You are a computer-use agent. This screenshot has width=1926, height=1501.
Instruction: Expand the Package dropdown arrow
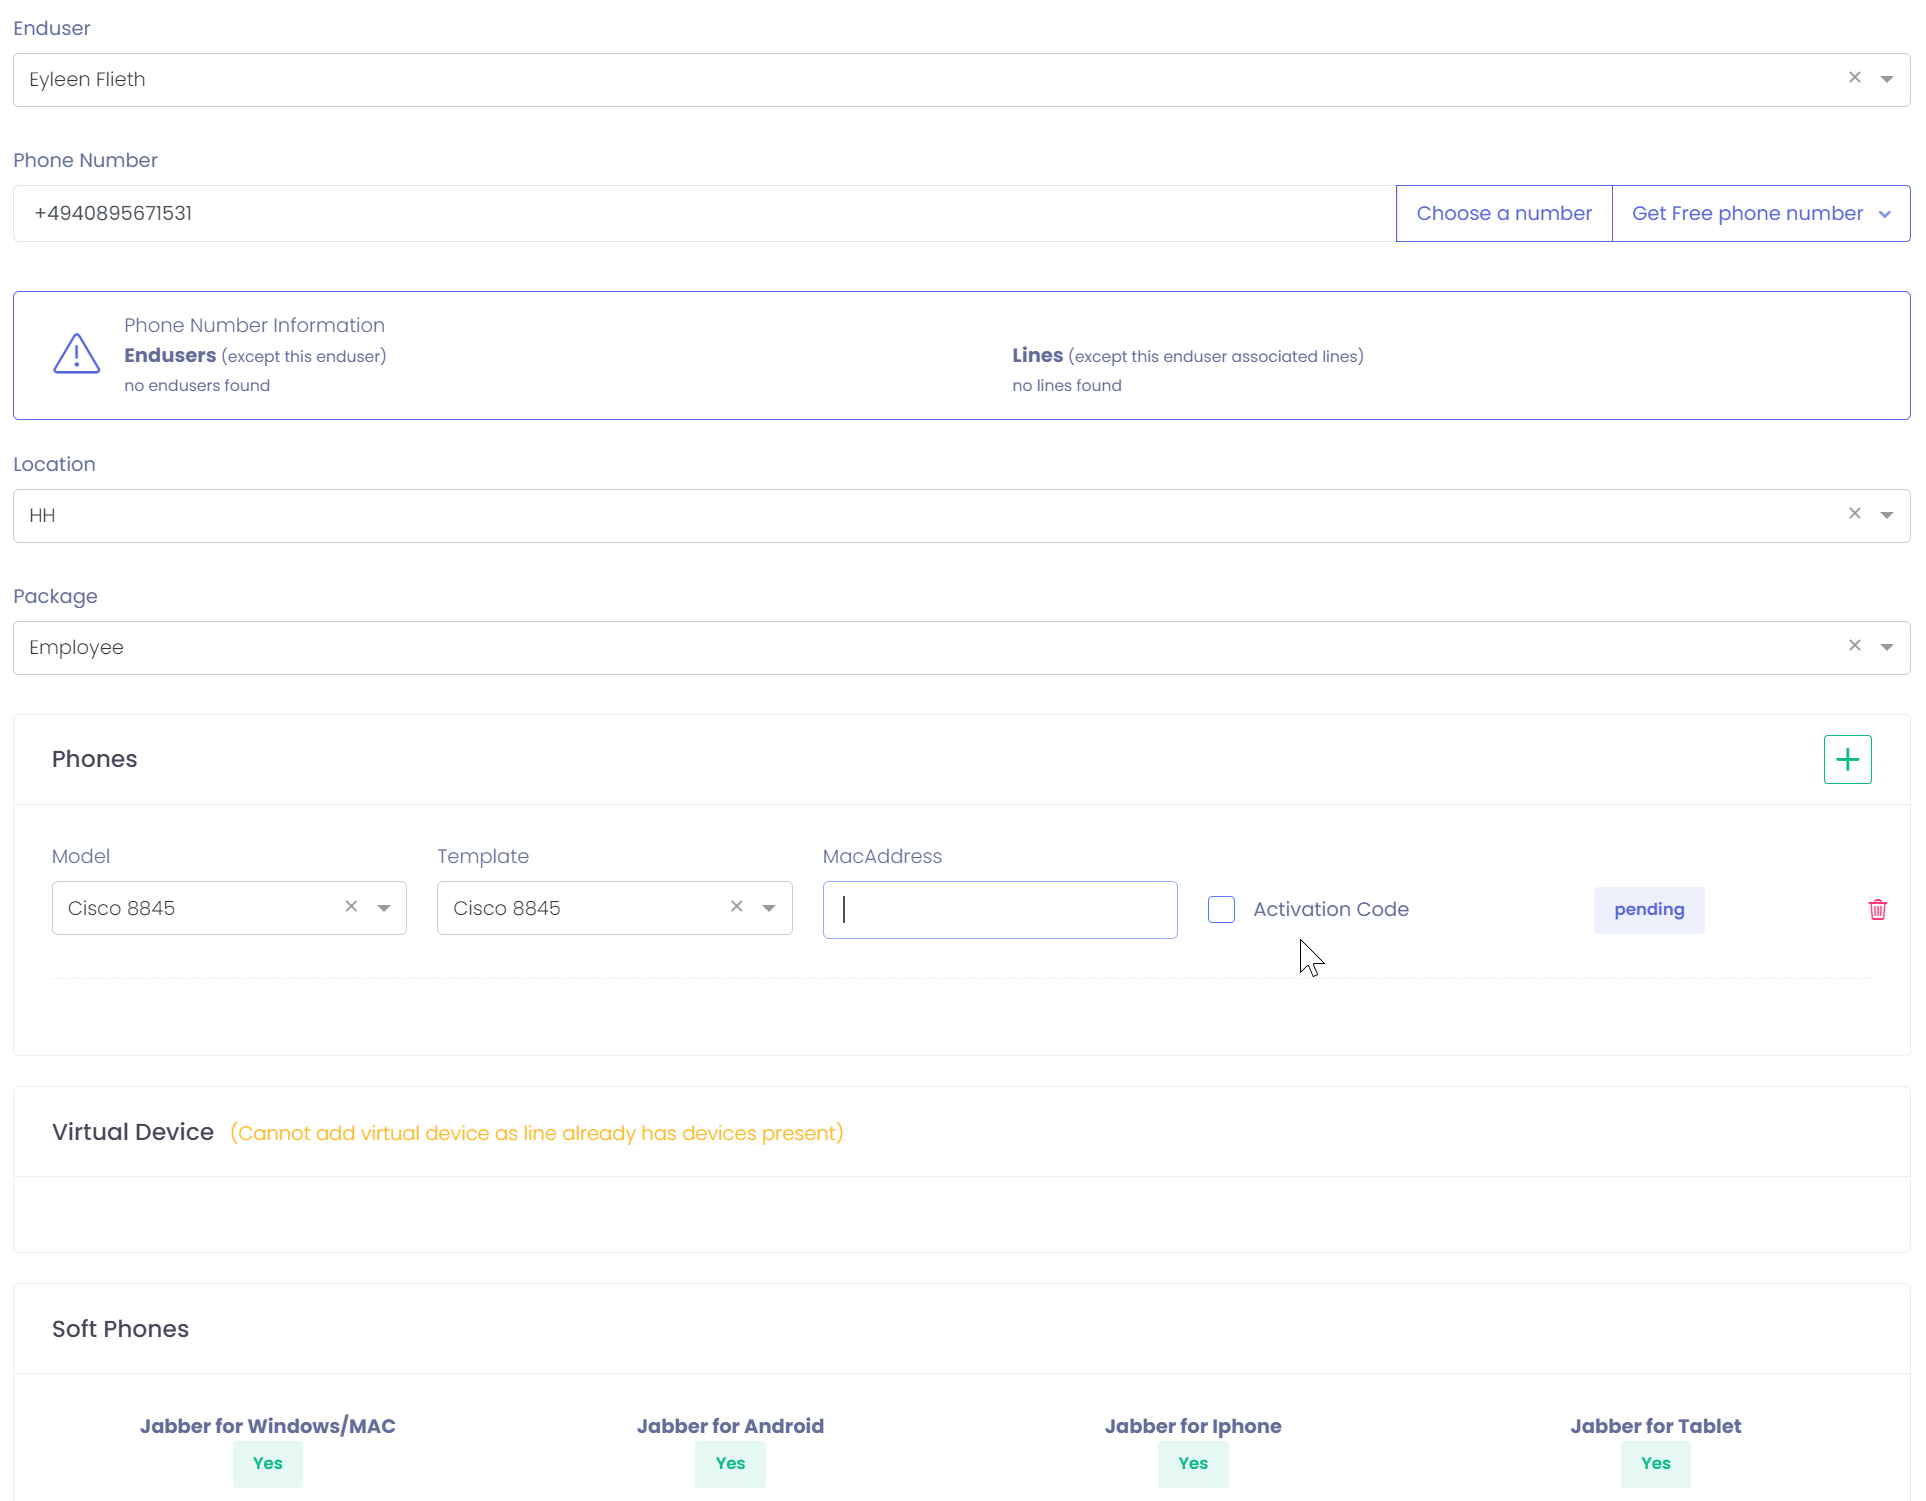1887,647
